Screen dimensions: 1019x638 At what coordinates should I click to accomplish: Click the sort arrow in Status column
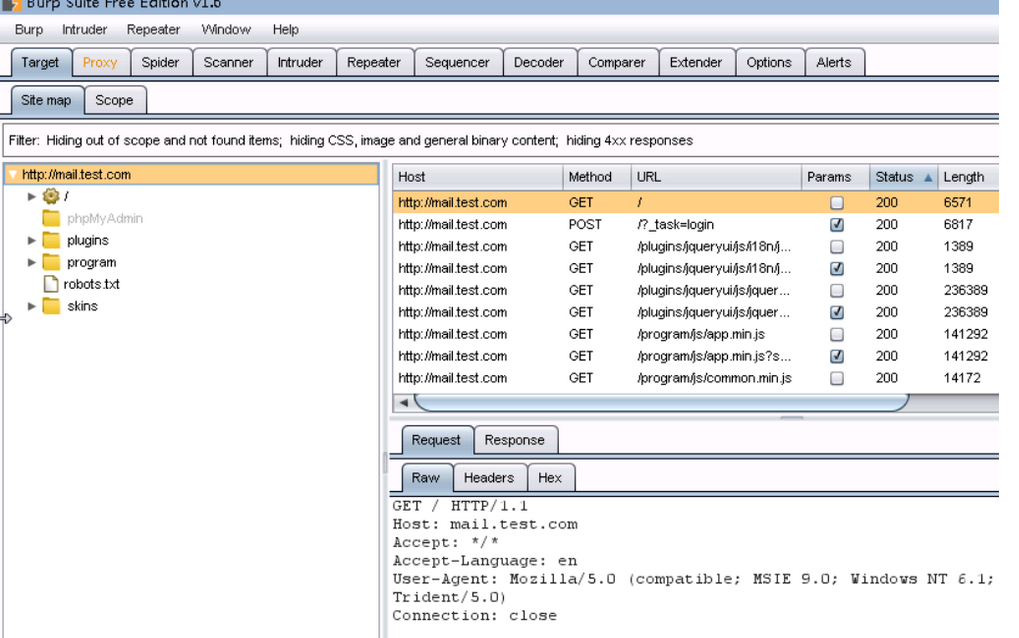pyautogui.click(x=928, y=177)
